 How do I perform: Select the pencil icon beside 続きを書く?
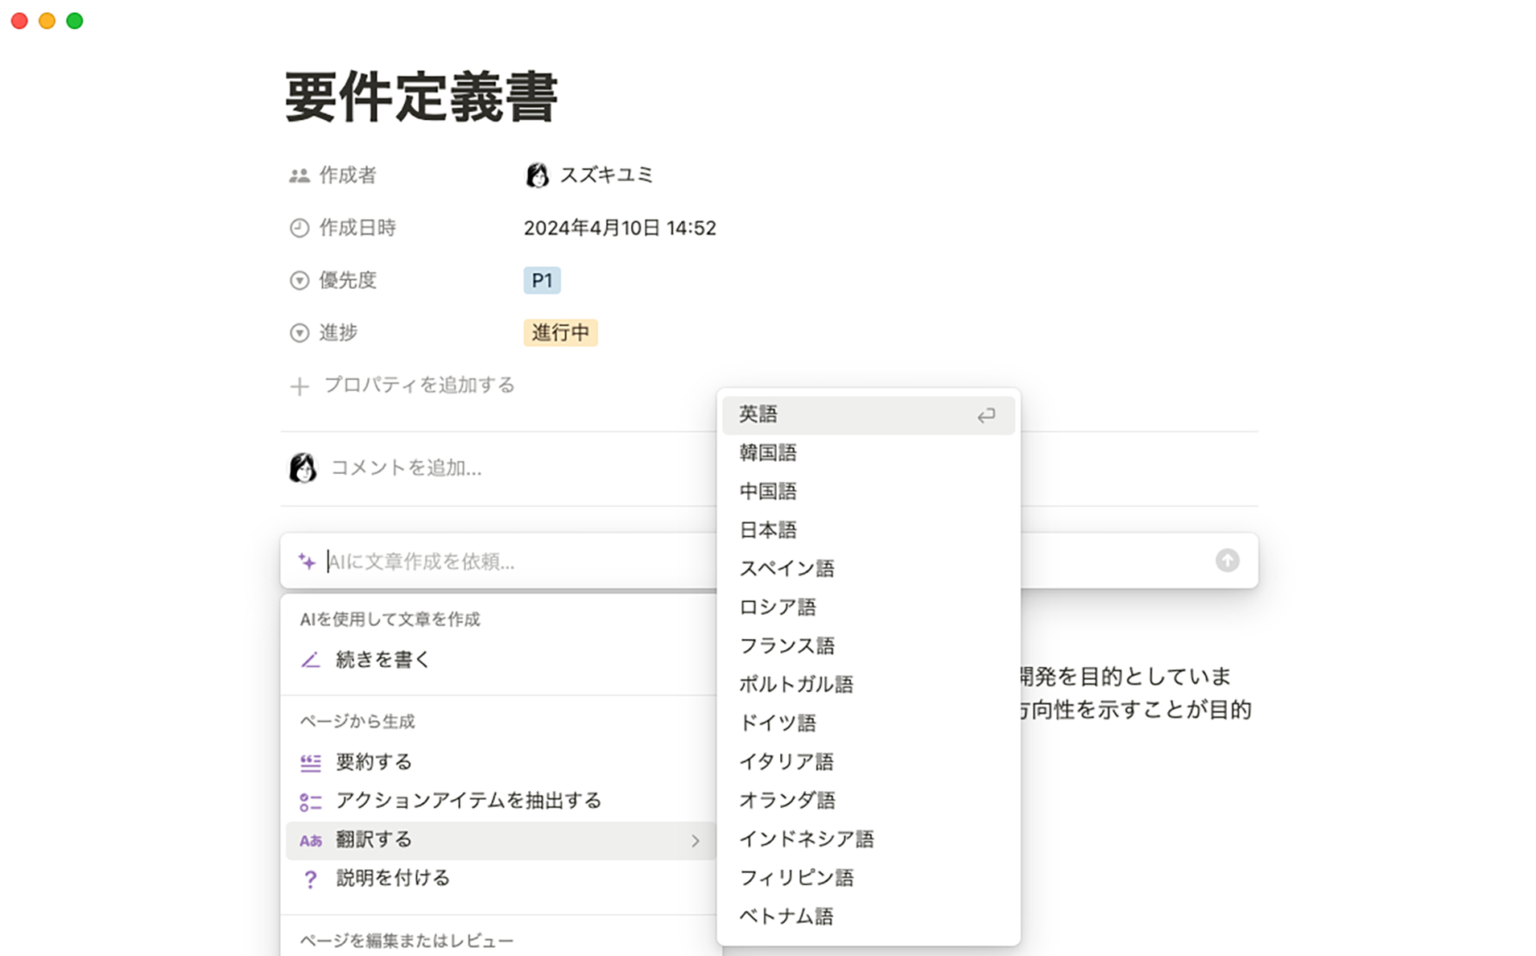point(310,660)
